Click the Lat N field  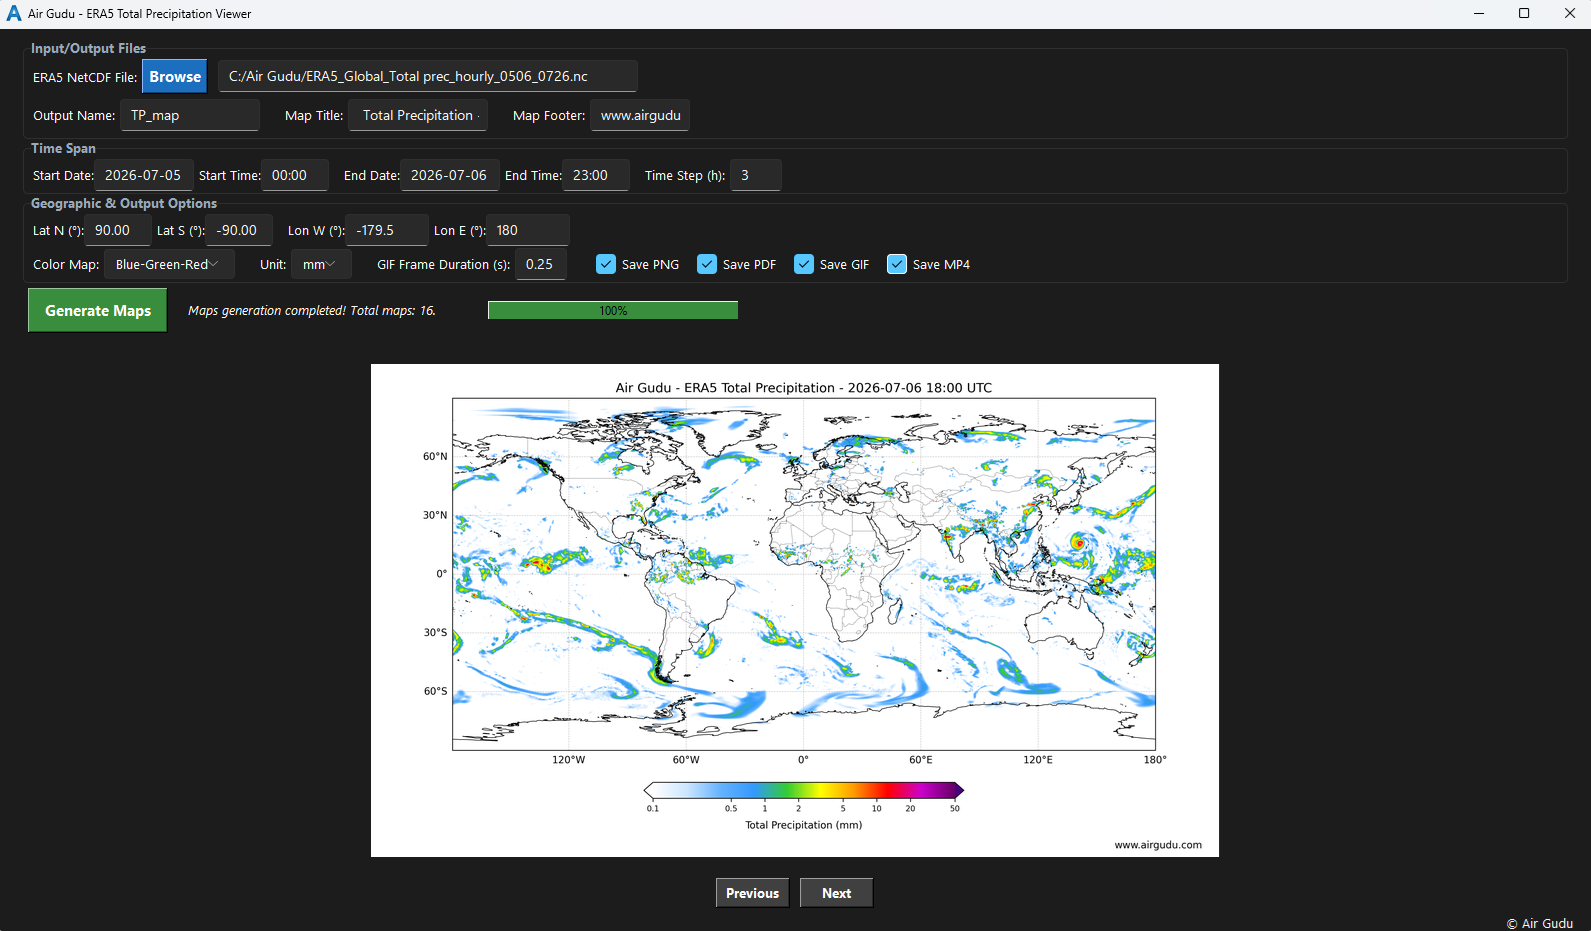(118, 230)
